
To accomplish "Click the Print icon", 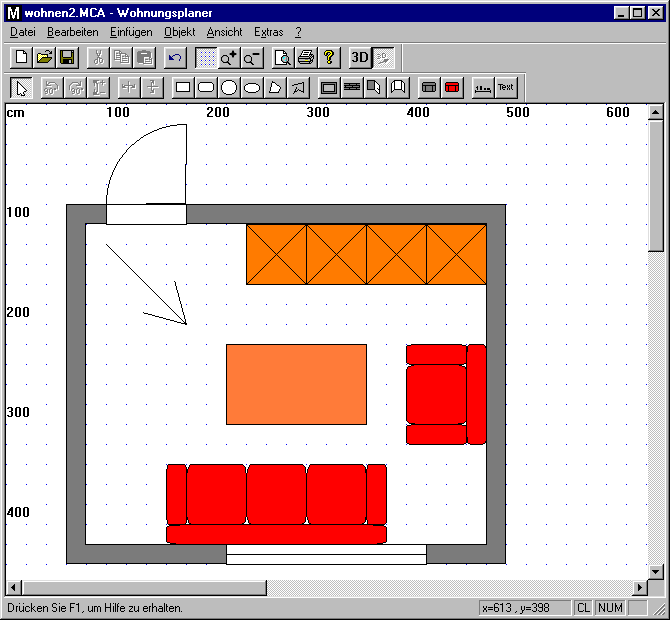I will click(306, 58).
